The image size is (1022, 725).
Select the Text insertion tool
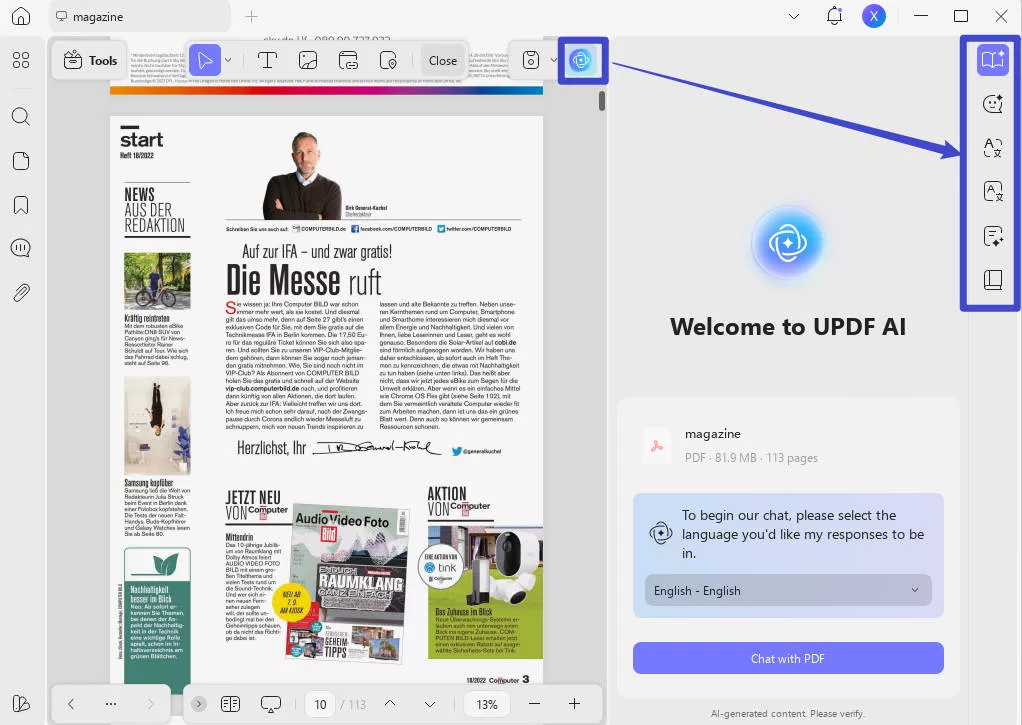click(267, 60)
